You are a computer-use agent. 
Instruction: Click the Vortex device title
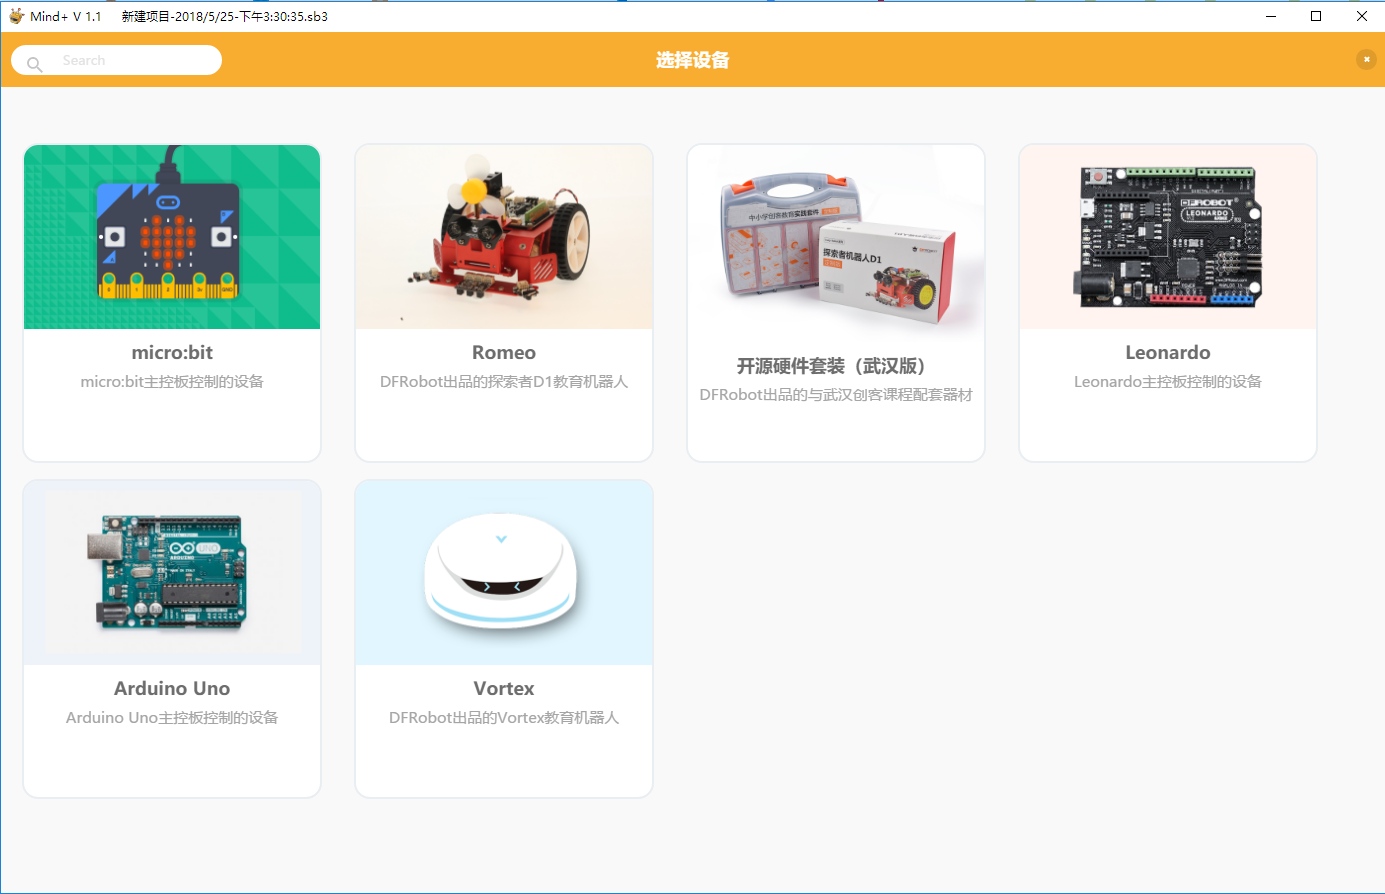click(504, 688)
